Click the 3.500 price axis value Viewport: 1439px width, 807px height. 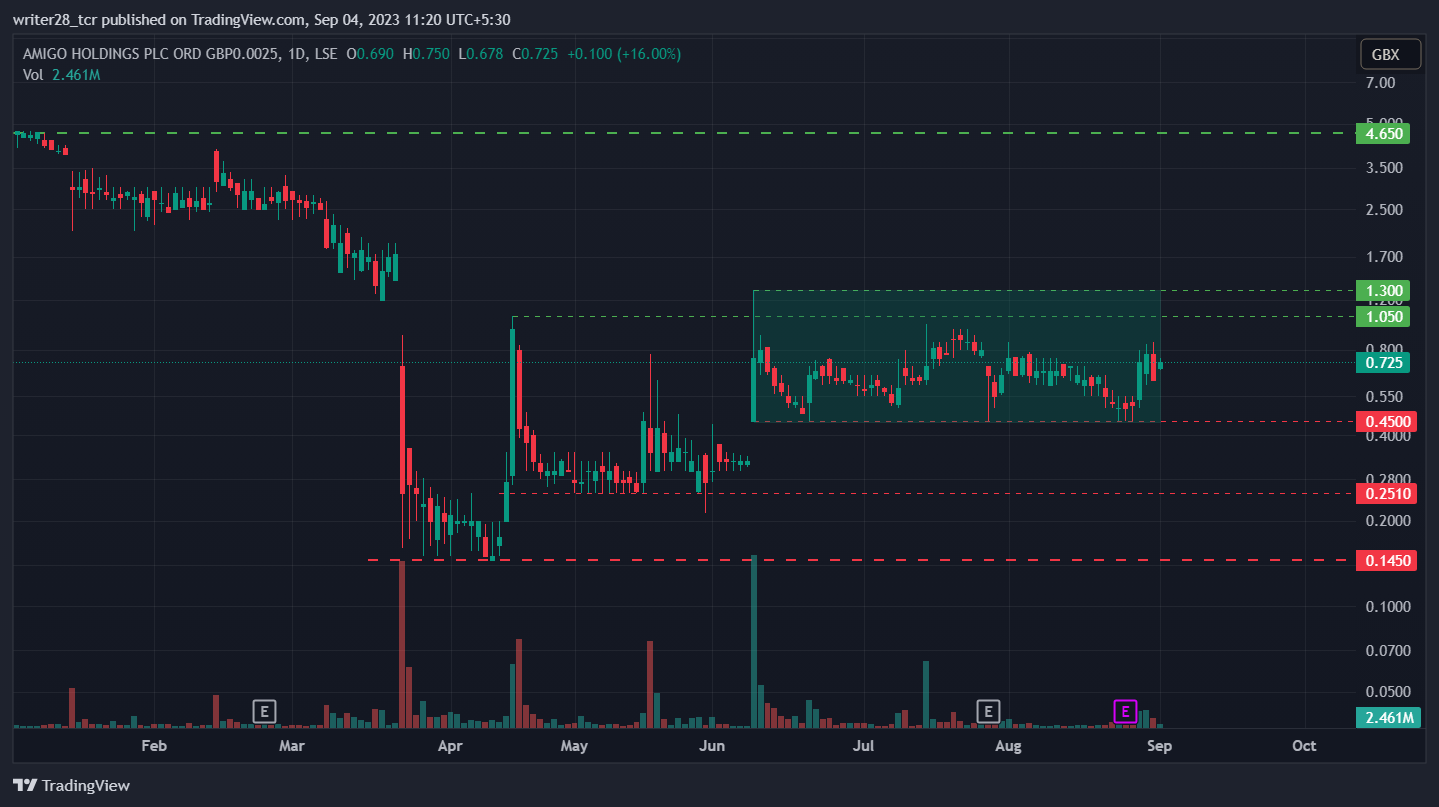click(1385, 168)
